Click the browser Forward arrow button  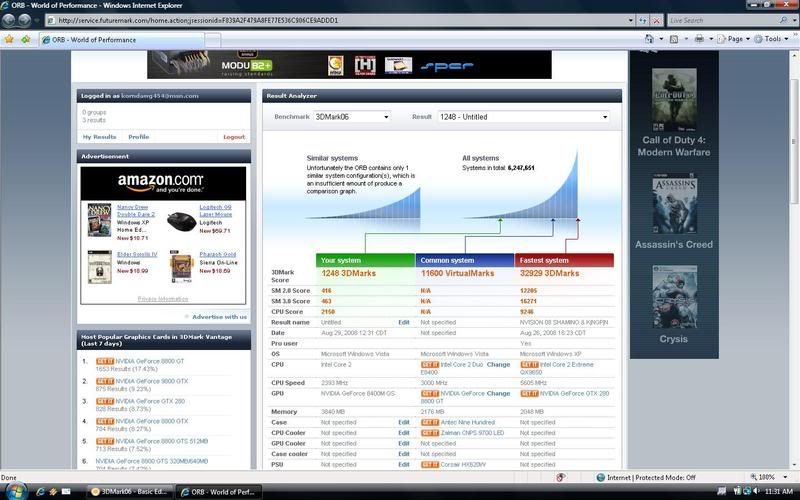click(x=24, y=20)
